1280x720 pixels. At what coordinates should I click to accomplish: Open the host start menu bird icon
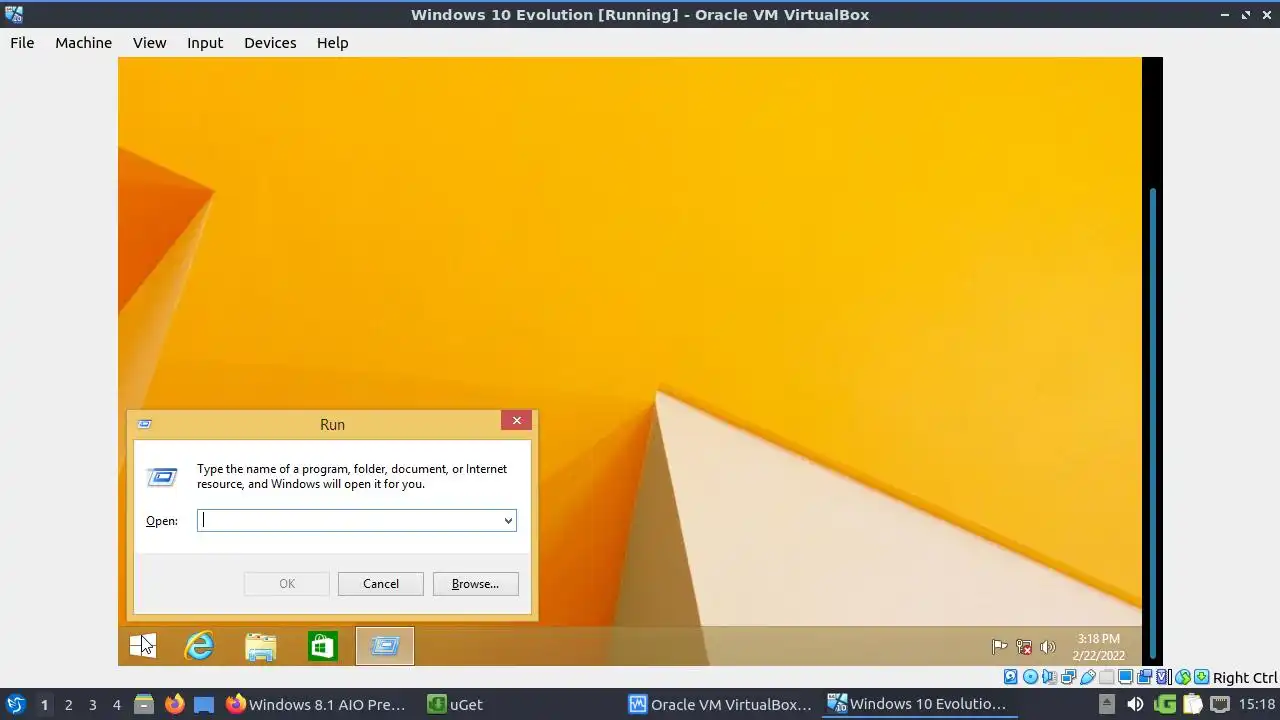pos(15,704)
